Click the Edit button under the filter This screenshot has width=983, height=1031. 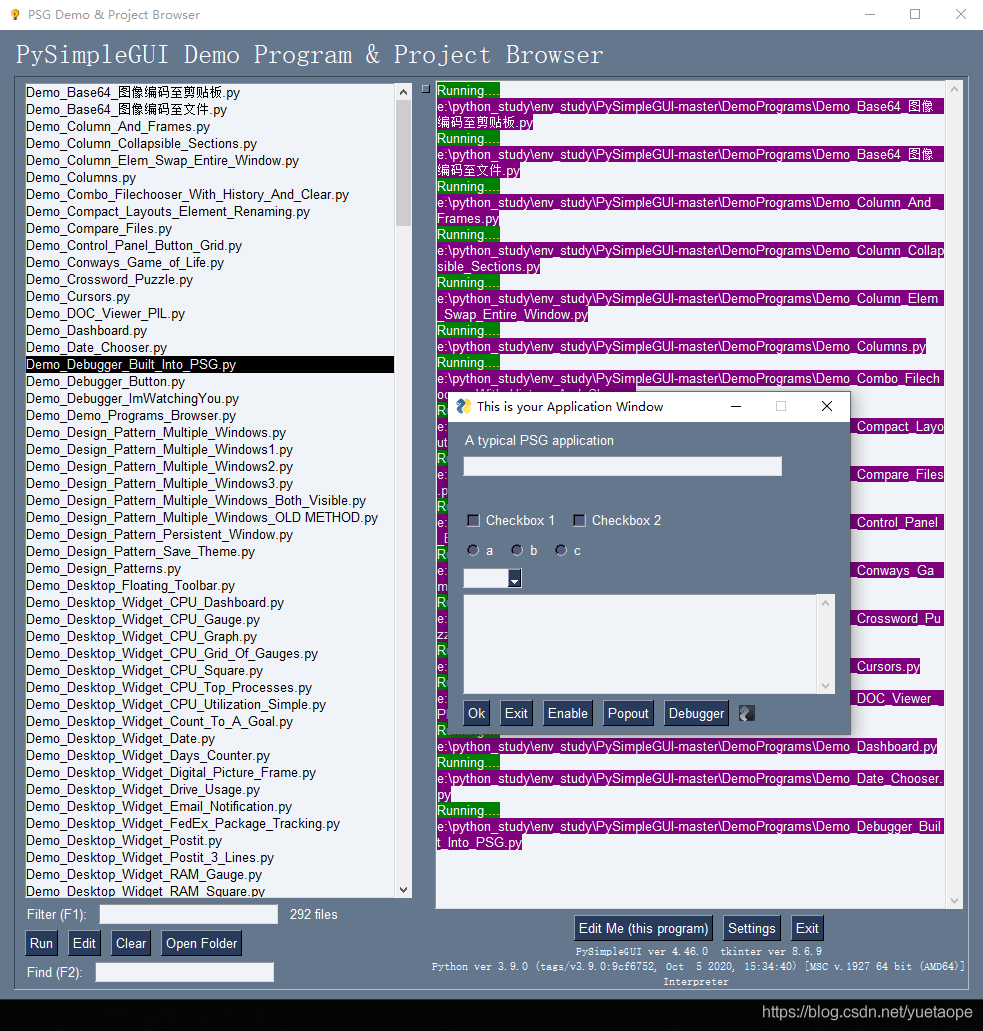(x=84, y=944)
